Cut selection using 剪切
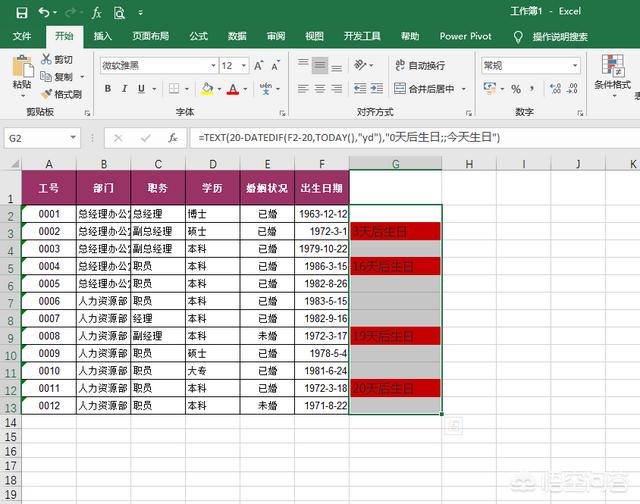The width and height of the screenshot is (640, 504). 57,60
